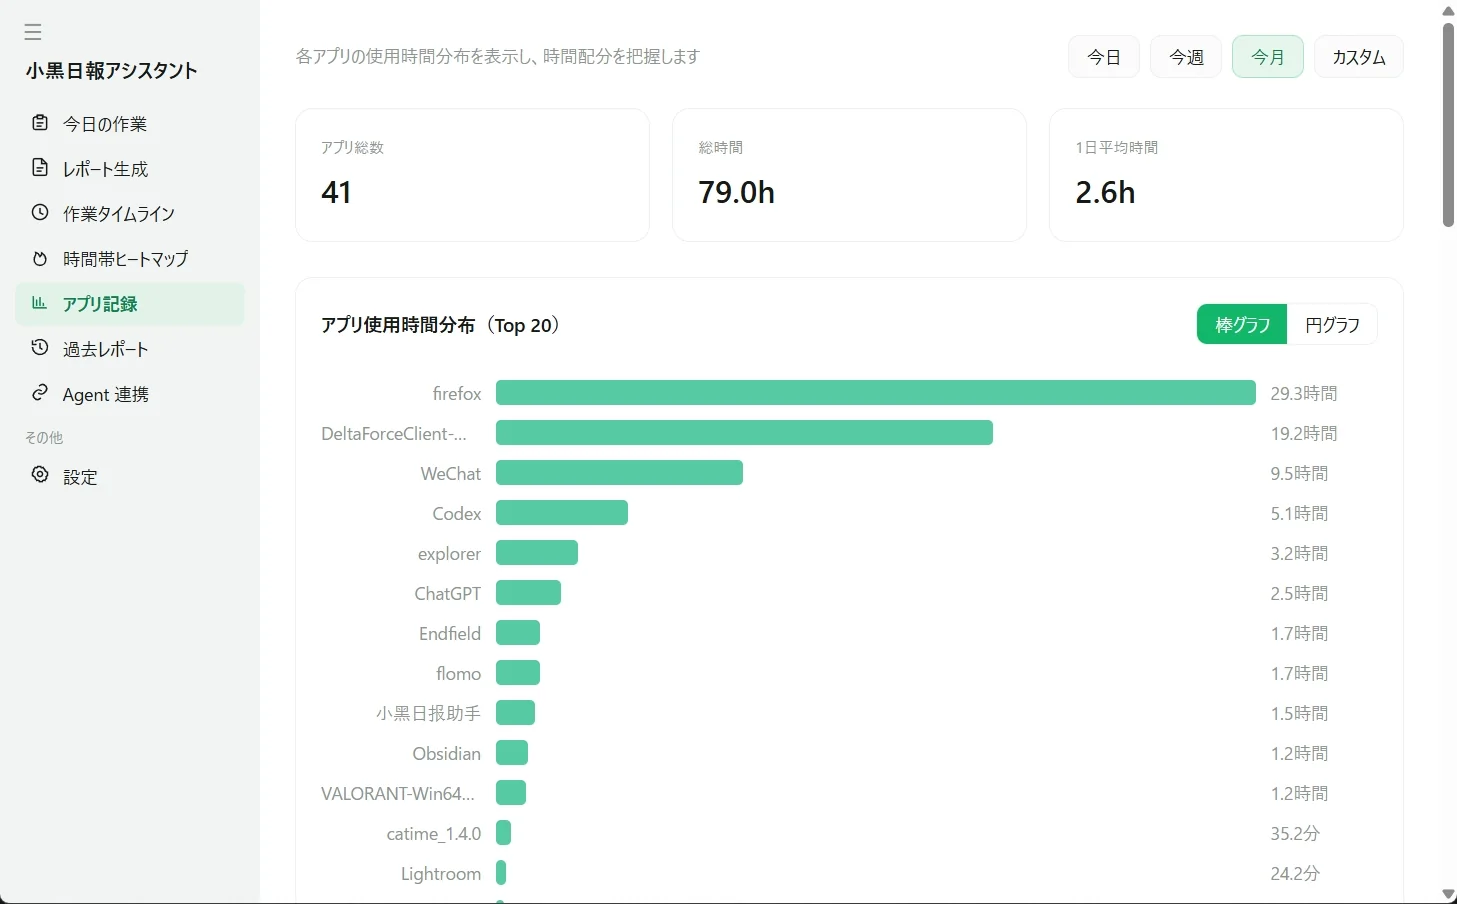The image size is (1457, 904).
Task: Switch chart to 棒グラフ view
Action: [x=1242, y=324]
